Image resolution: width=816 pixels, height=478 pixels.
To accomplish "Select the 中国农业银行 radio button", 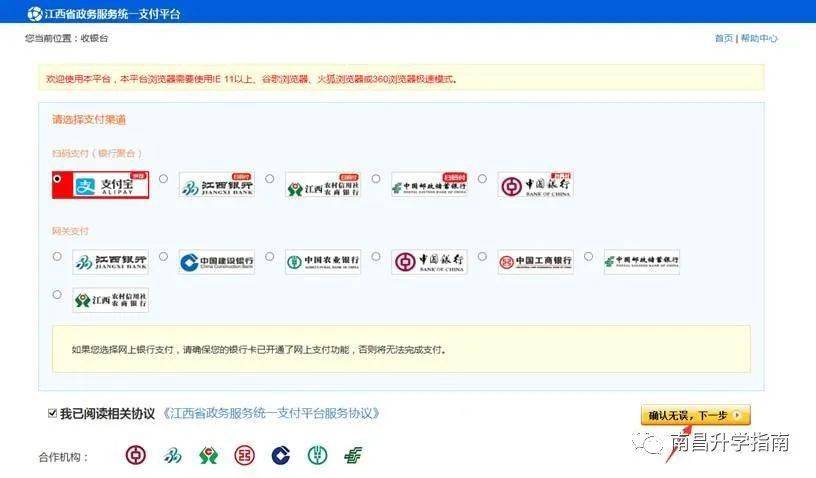I will click(270, 256).
